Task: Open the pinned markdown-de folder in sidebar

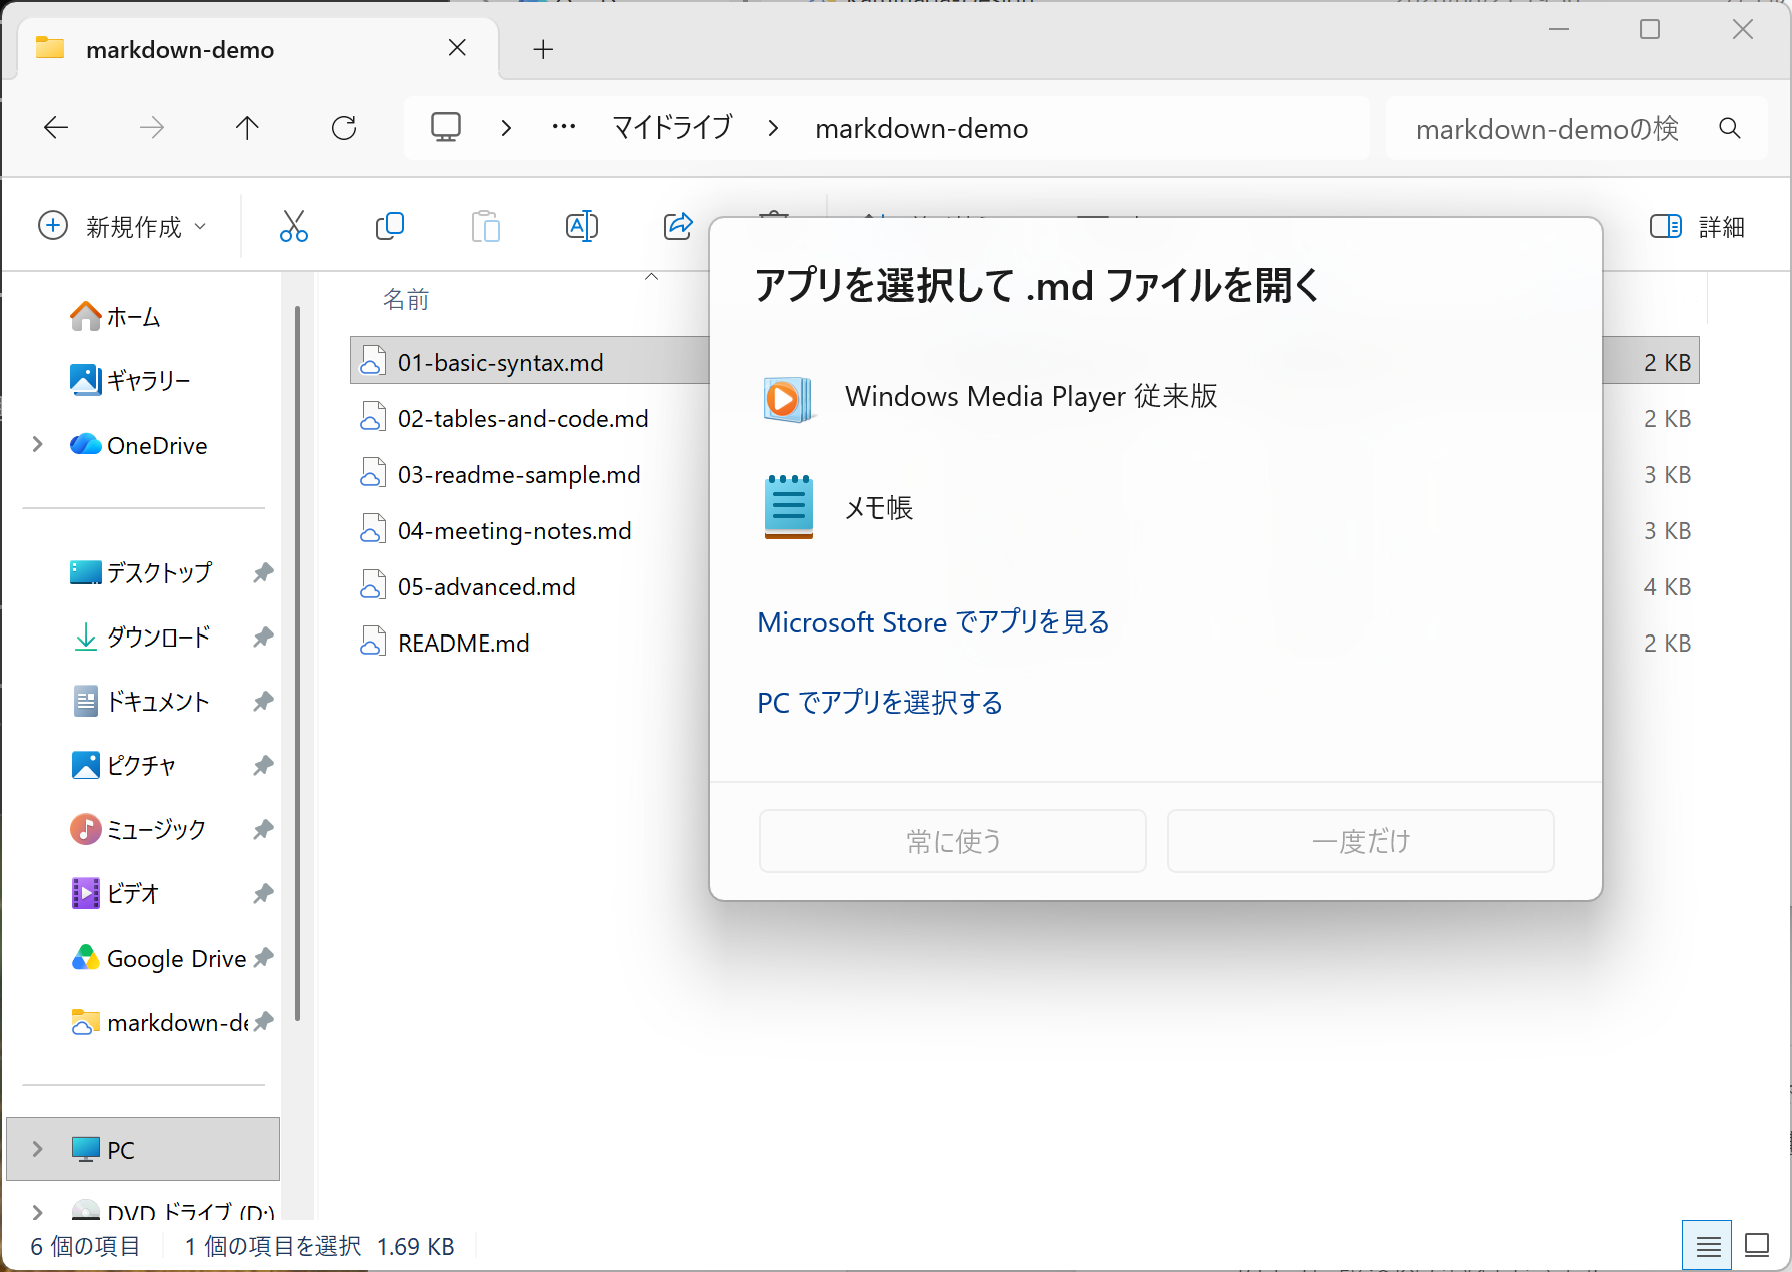Action: coord(159,1023)
